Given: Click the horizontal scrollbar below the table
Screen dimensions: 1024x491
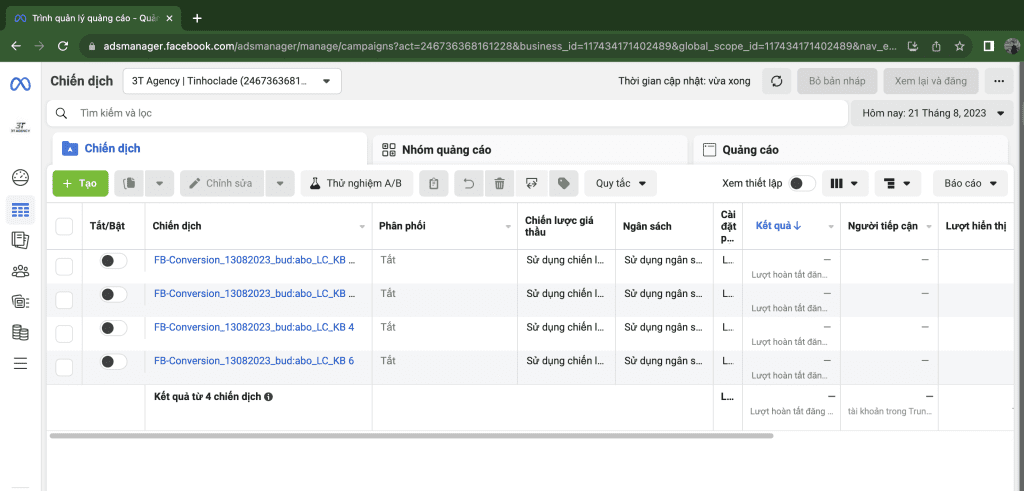Looking at the screenshot, I should click(411, 436).
